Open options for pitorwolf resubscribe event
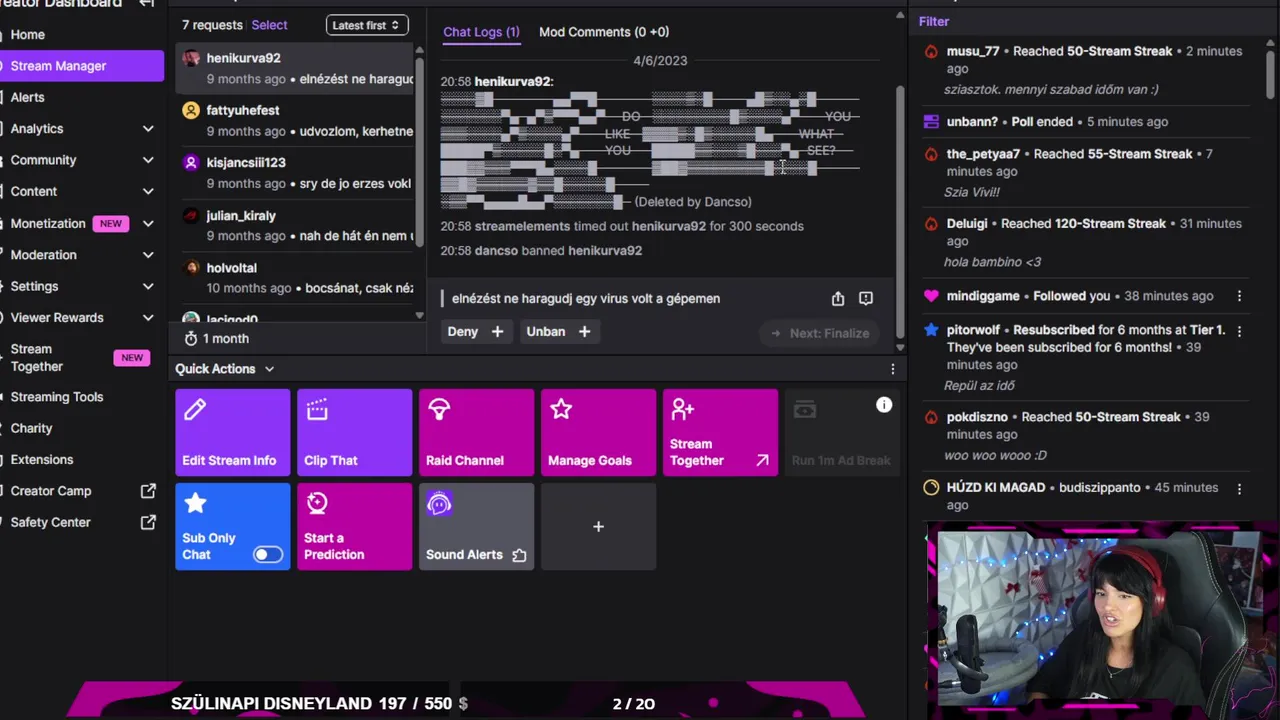 [1239, 330]
